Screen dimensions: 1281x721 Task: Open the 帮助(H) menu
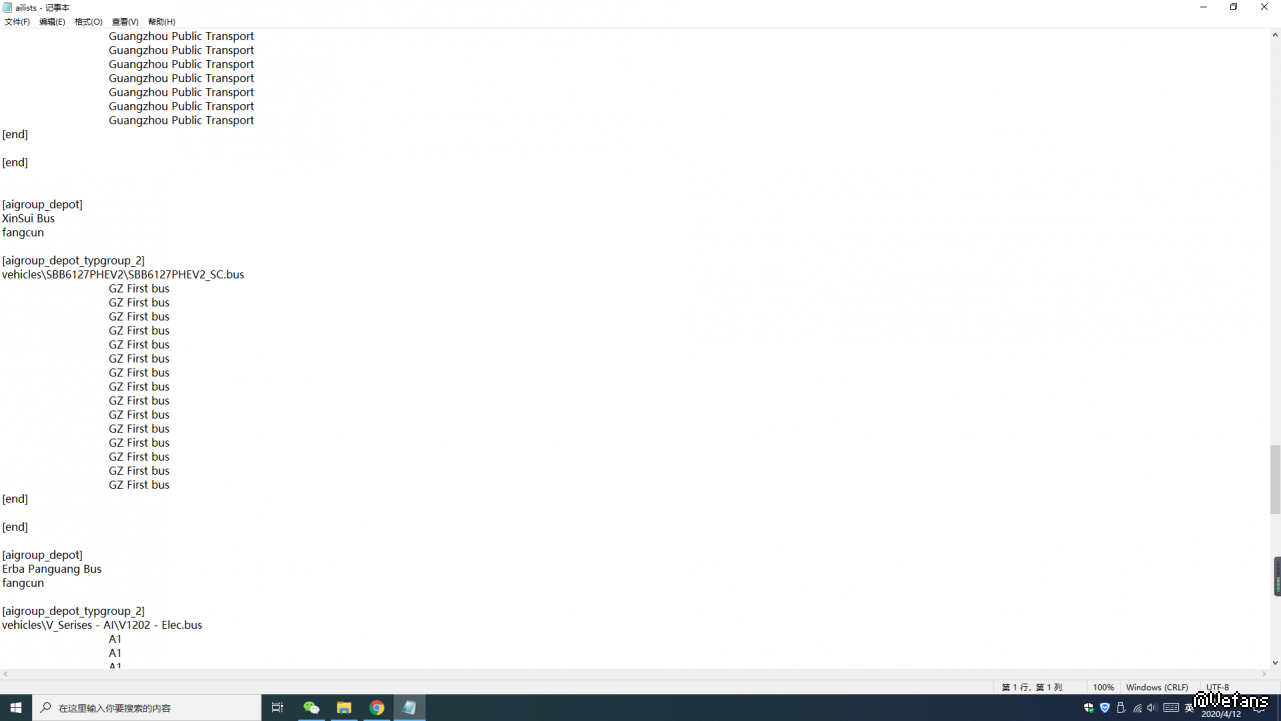(162, 22)
